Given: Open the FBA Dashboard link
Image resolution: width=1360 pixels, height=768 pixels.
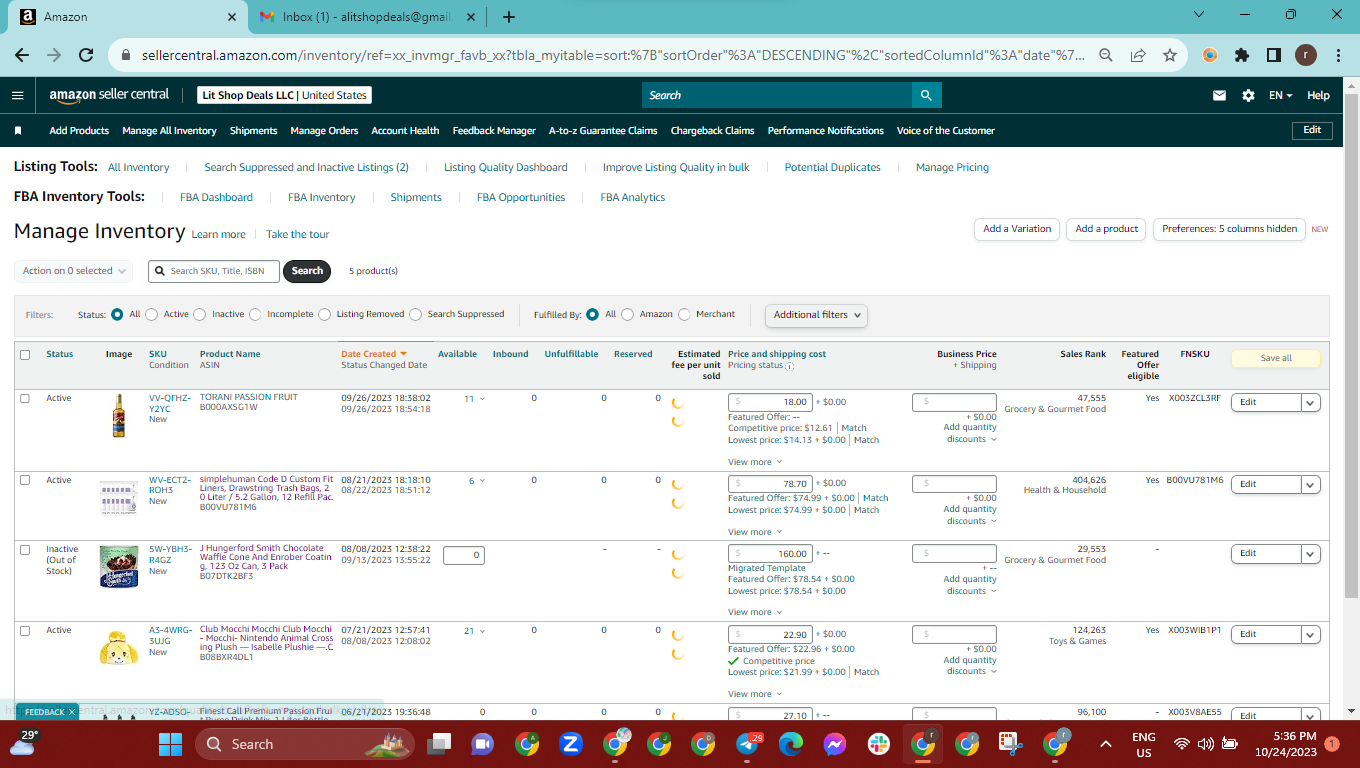Looking at the screenshot, I should point(216,198).
